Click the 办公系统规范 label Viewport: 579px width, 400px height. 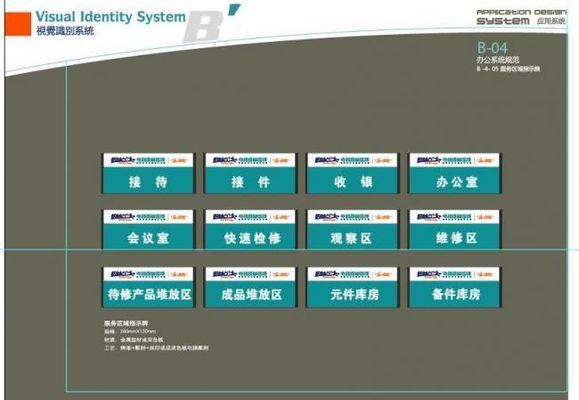(498, 60)
